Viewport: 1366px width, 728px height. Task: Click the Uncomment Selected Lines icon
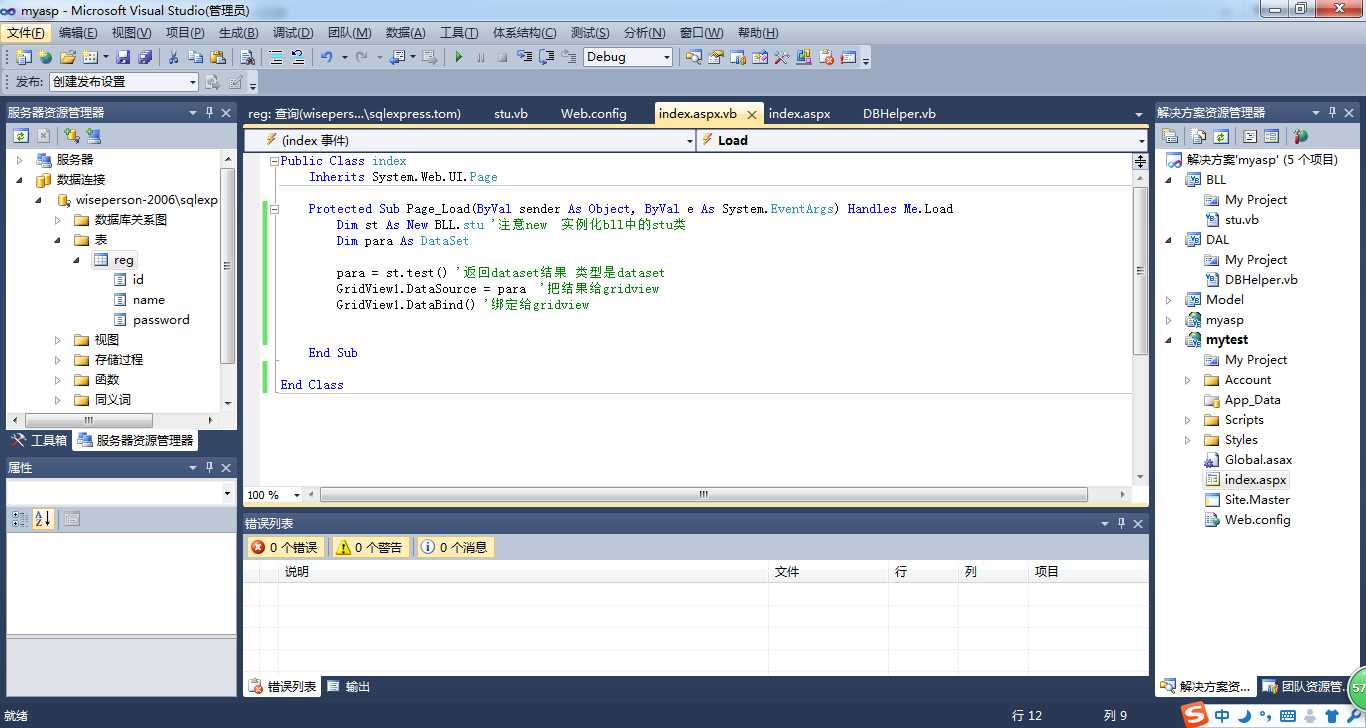pyautogui.click(x=297, y=57)
